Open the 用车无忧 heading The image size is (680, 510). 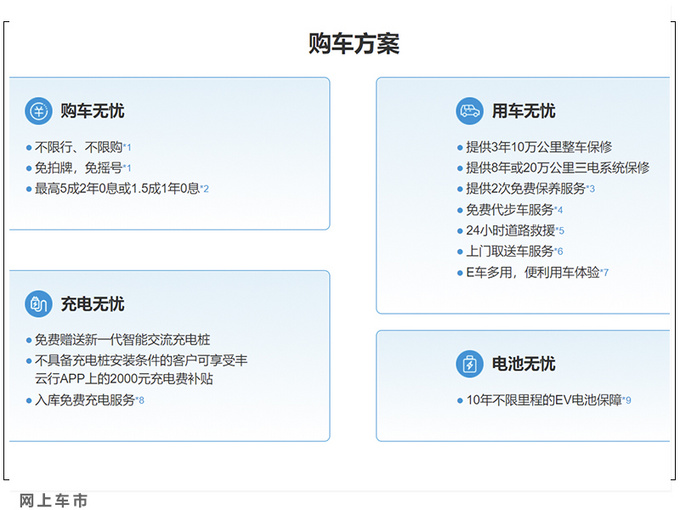click(523, 111)
